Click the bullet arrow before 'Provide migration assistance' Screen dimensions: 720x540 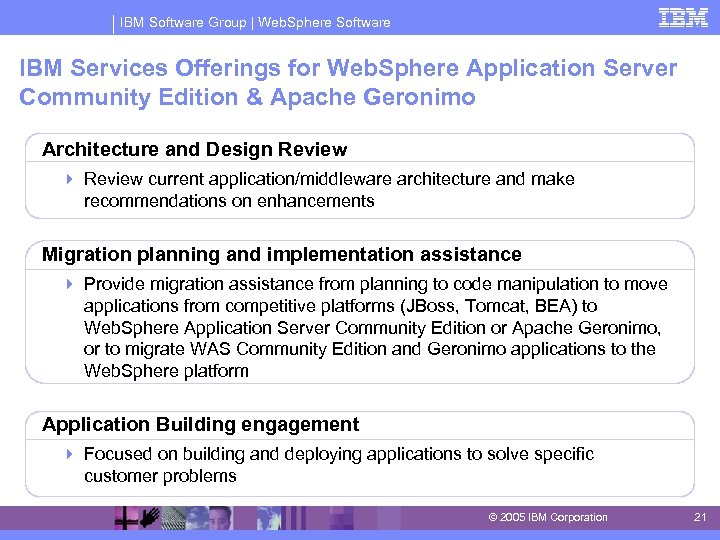pos(69,284)
